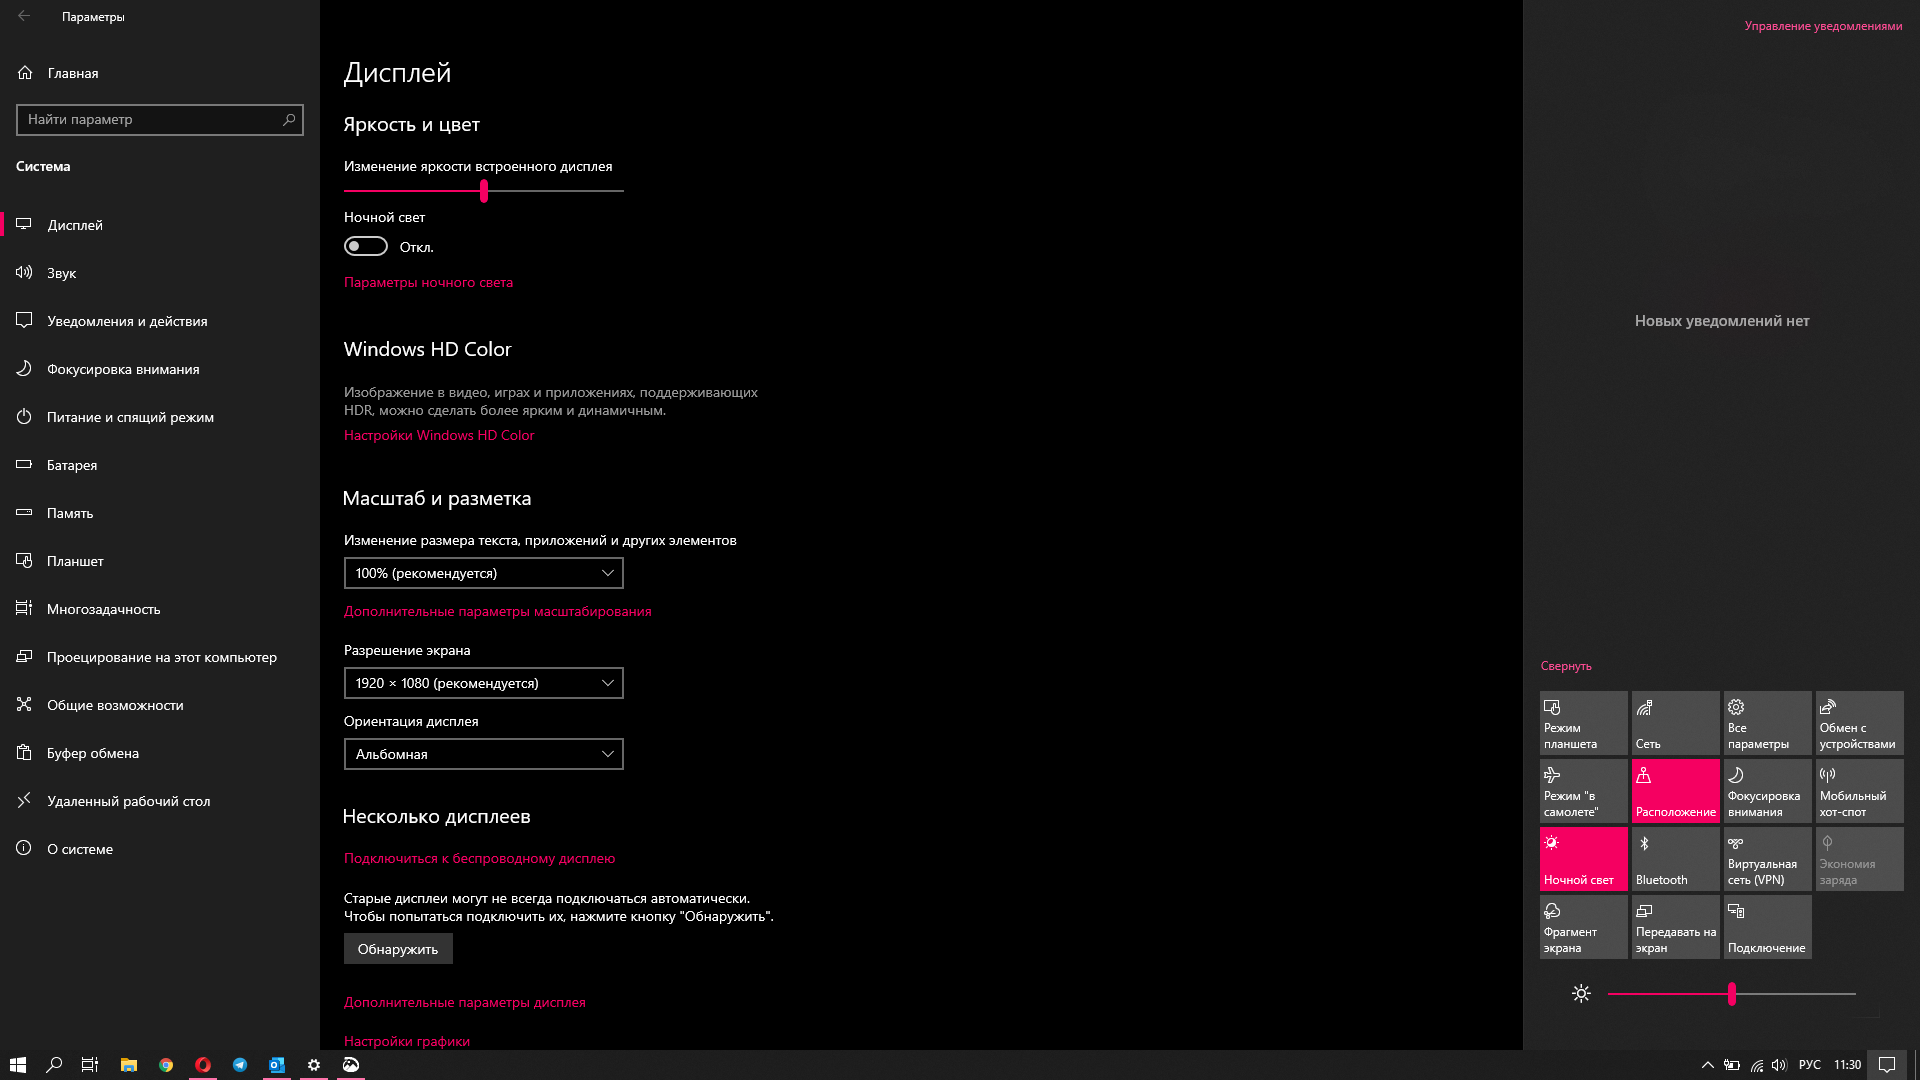Open Ориентация дисплея dropdown

pyautogui.click(x=483, y=753)
